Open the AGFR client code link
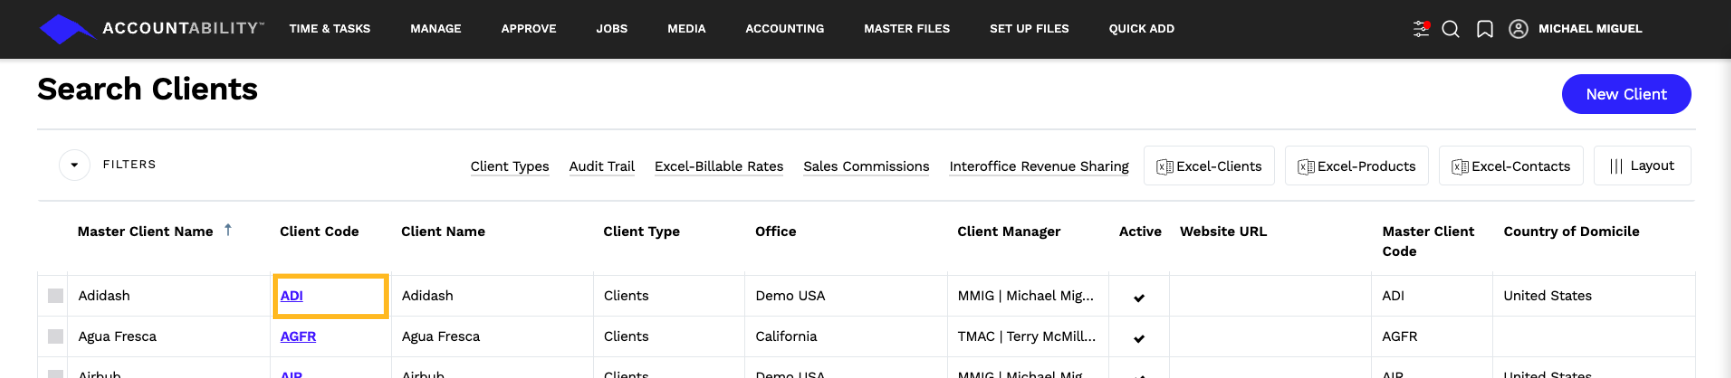Image resolution: width=1731 pixels, height=378 pixels. (298, 337)
